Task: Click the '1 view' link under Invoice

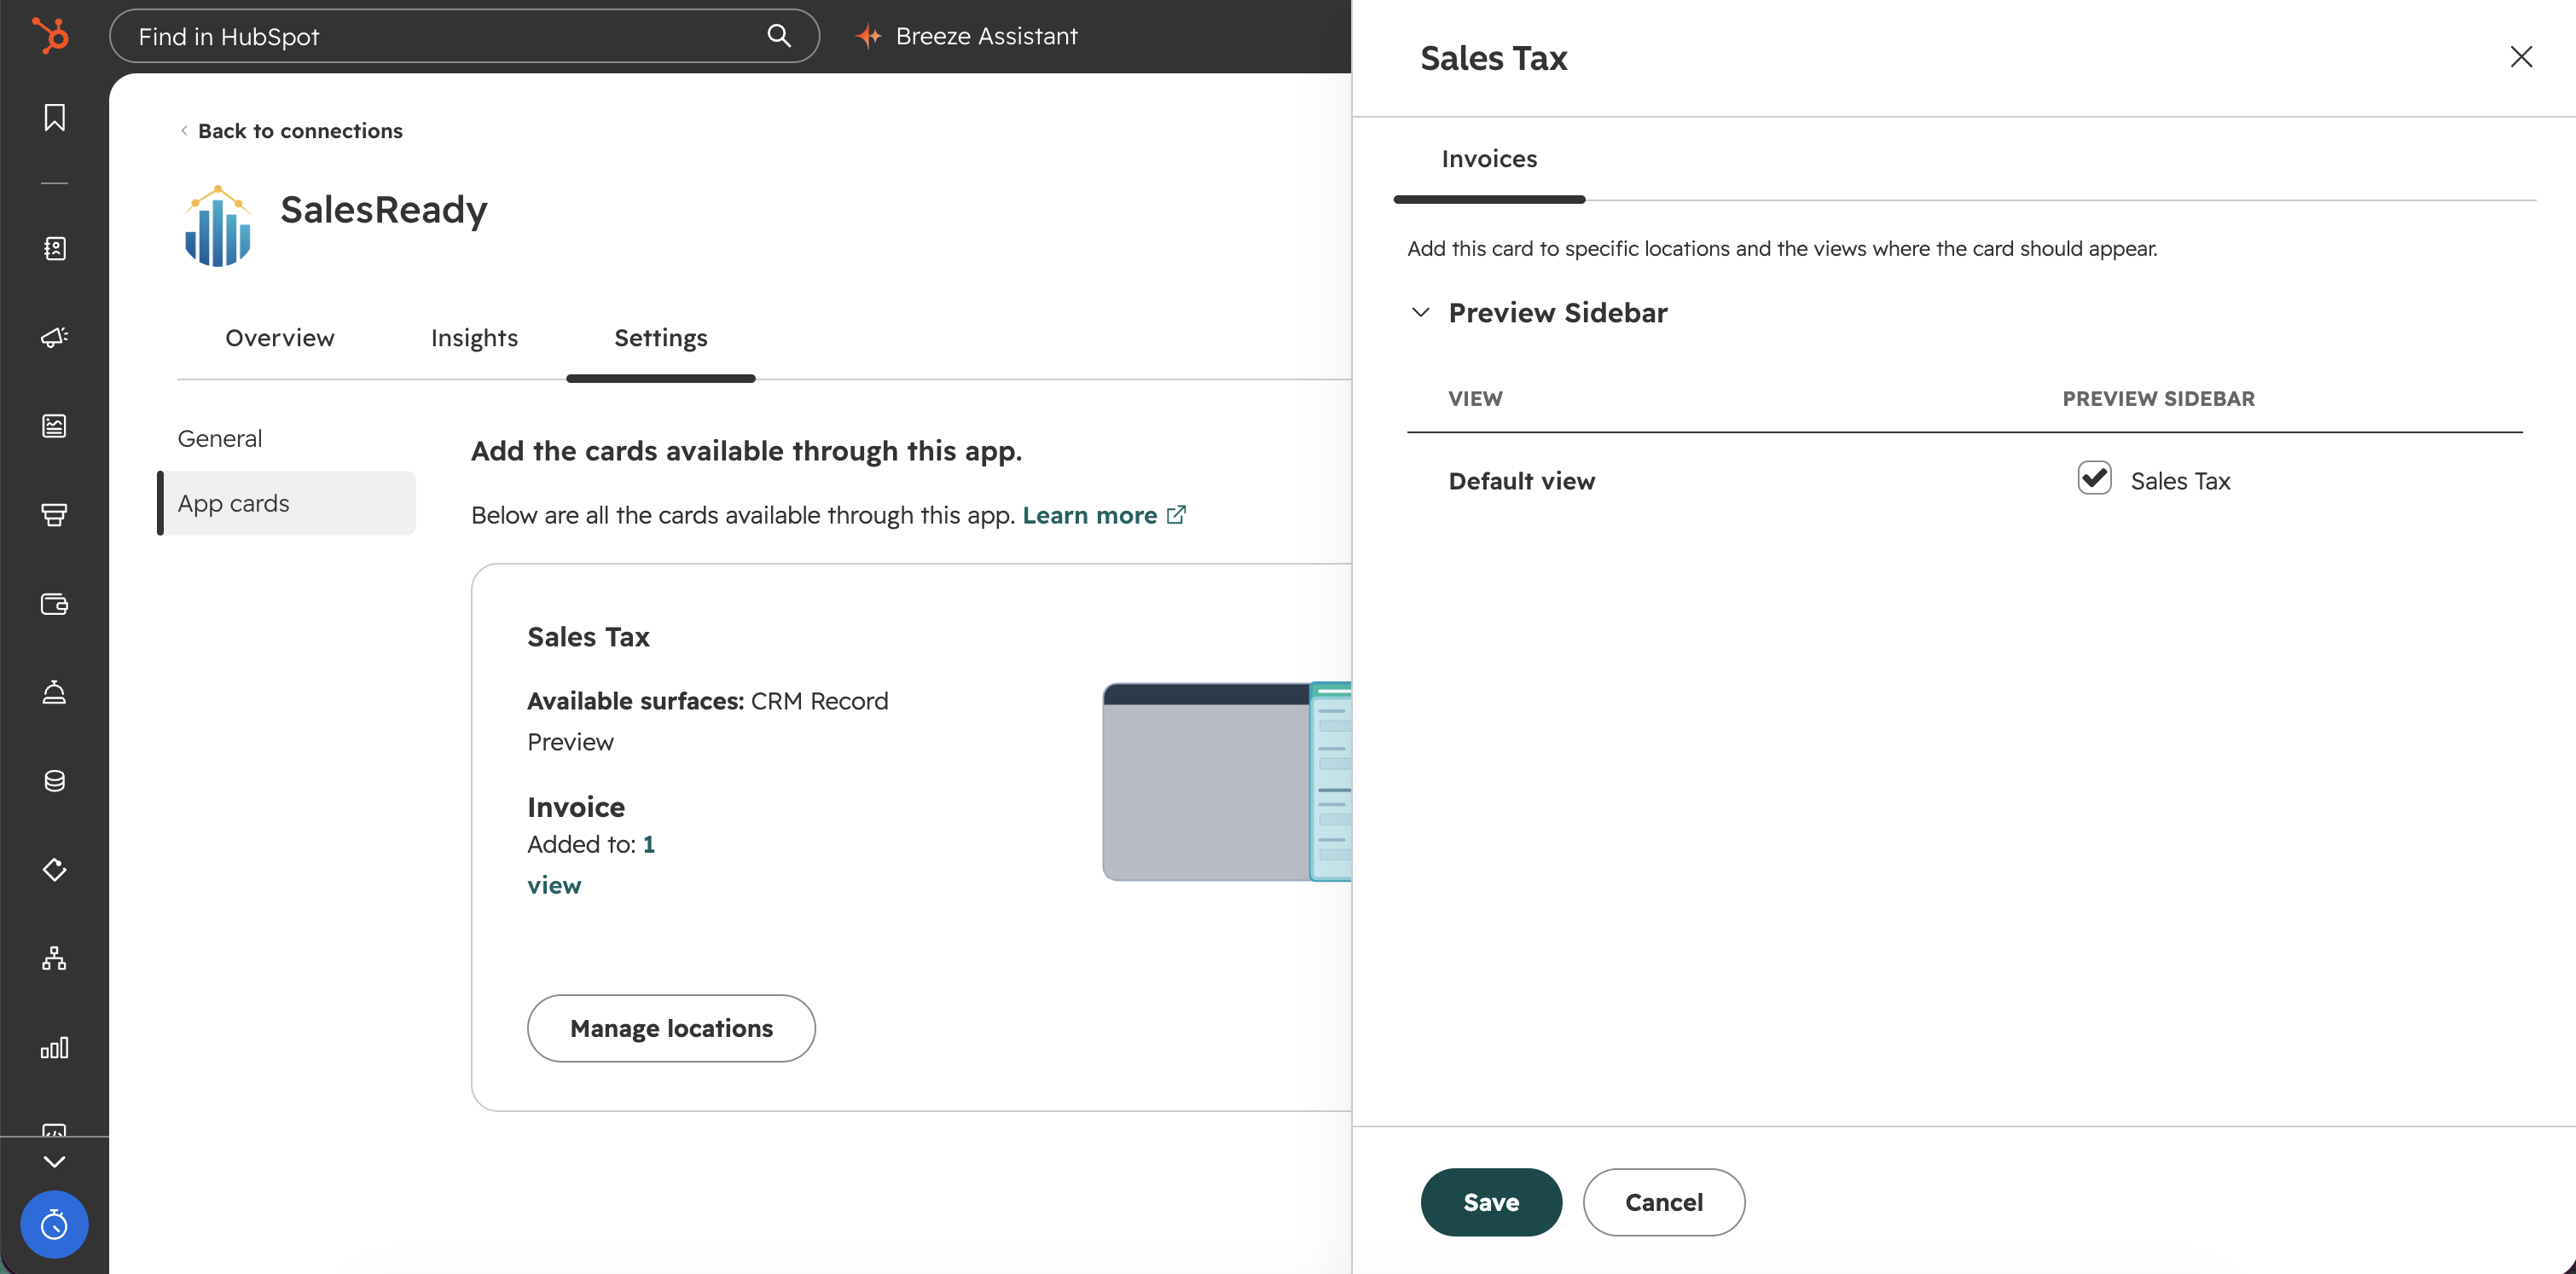Action: coord(591,864)
